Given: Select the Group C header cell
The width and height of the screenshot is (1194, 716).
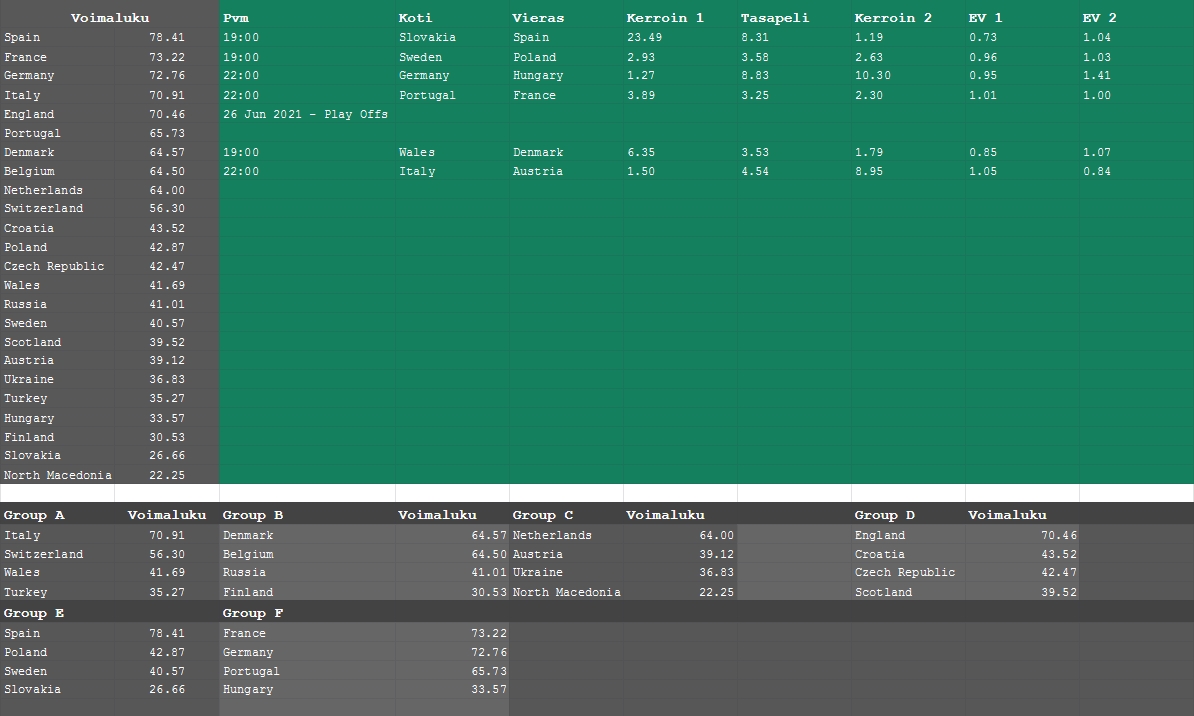Looking at the screenshot, I should click(x=543, y=515).
